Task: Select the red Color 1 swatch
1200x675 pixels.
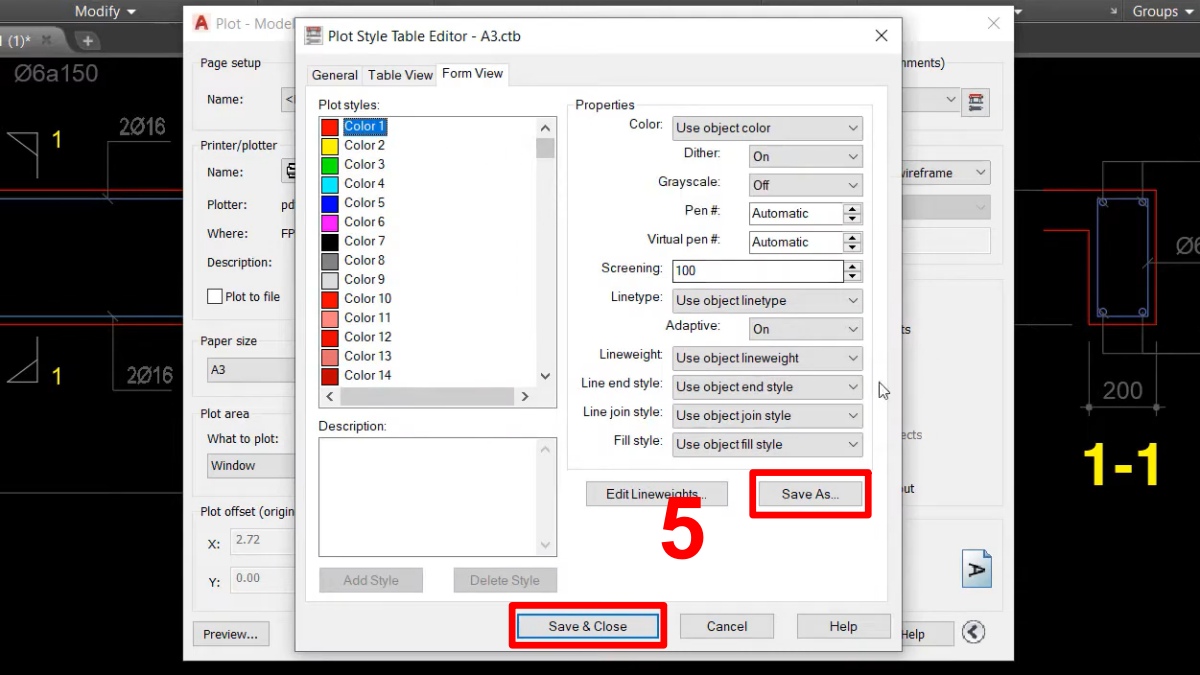Action: tap(330, 127)
